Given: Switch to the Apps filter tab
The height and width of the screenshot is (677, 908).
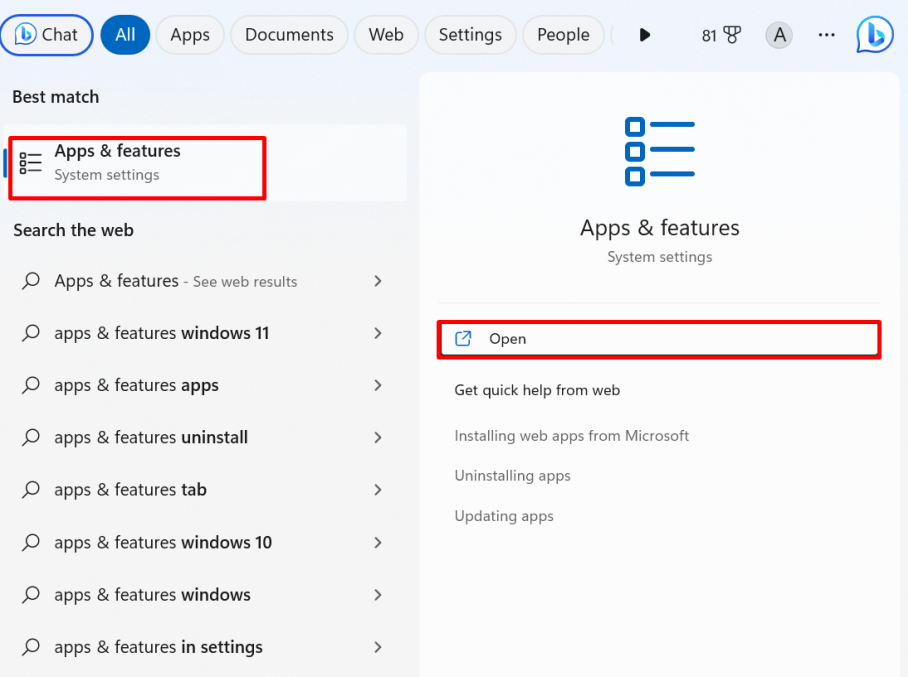Looking at the screenshot, I should [189, 35].
